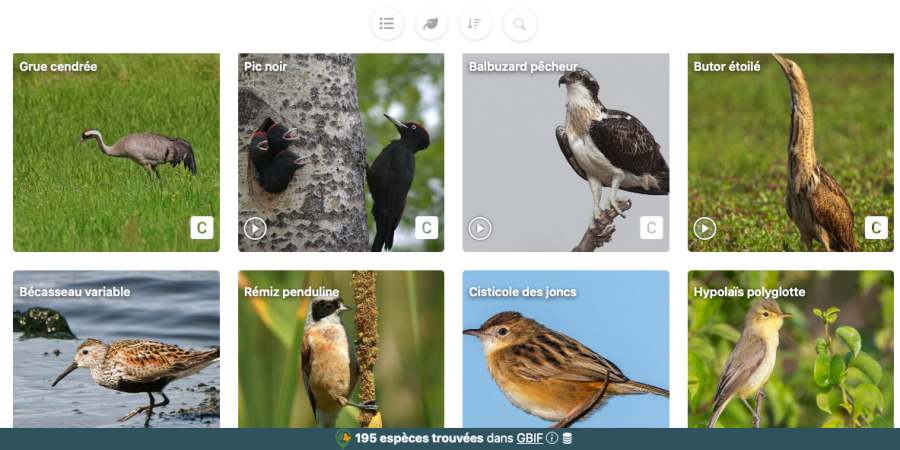The height and width of the screenshot is (450, 900).
Task: Open the search magnifier button
Action: [x=520, y=24]
